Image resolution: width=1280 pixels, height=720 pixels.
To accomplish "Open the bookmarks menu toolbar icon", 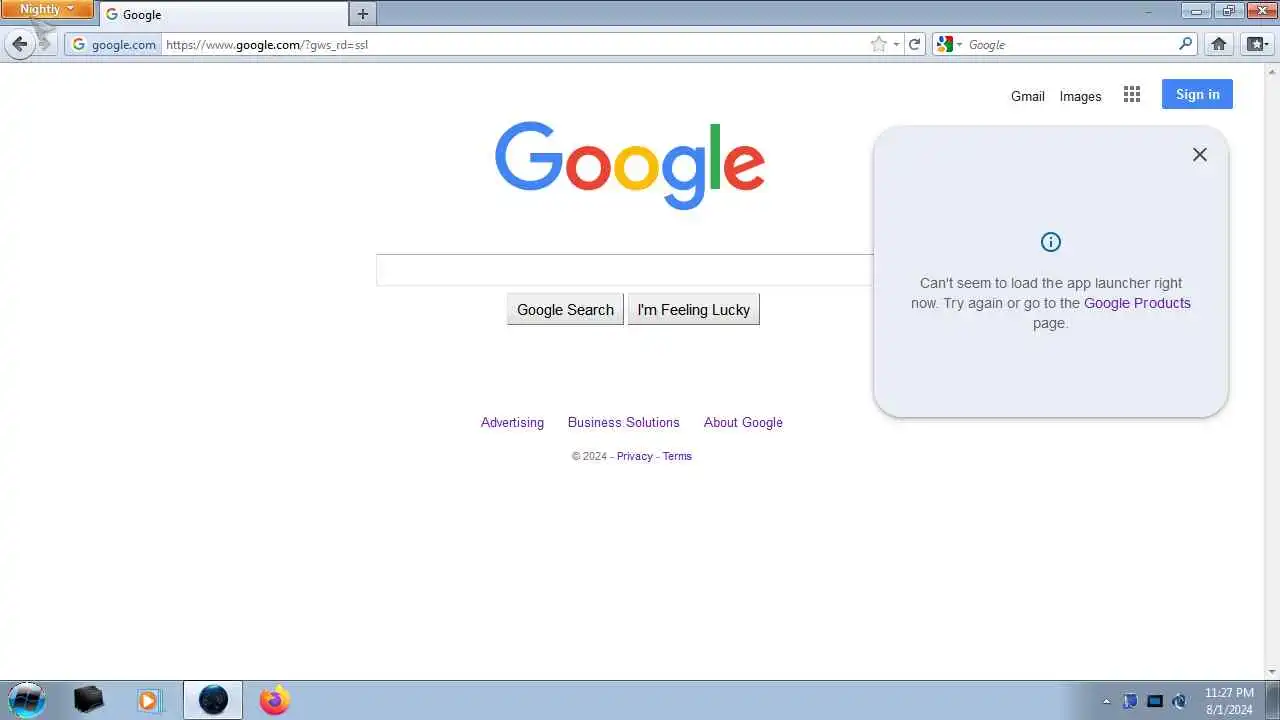I will point(1256,44).
